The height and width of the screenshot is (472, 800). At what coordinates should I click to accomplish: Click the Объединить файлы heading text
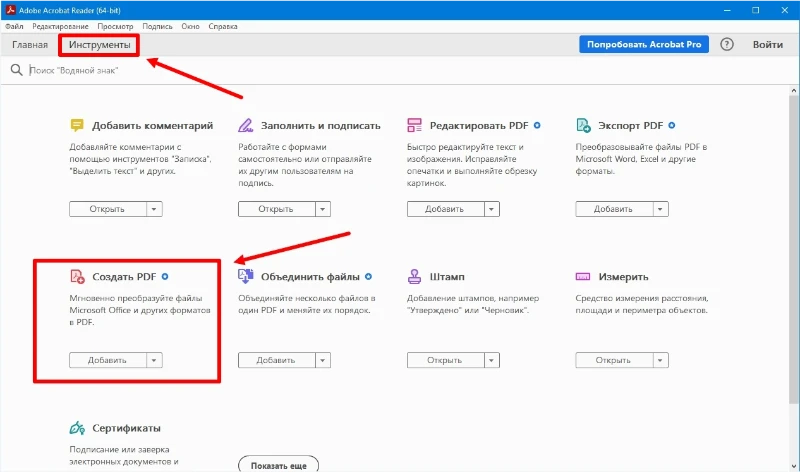point(310,277)
